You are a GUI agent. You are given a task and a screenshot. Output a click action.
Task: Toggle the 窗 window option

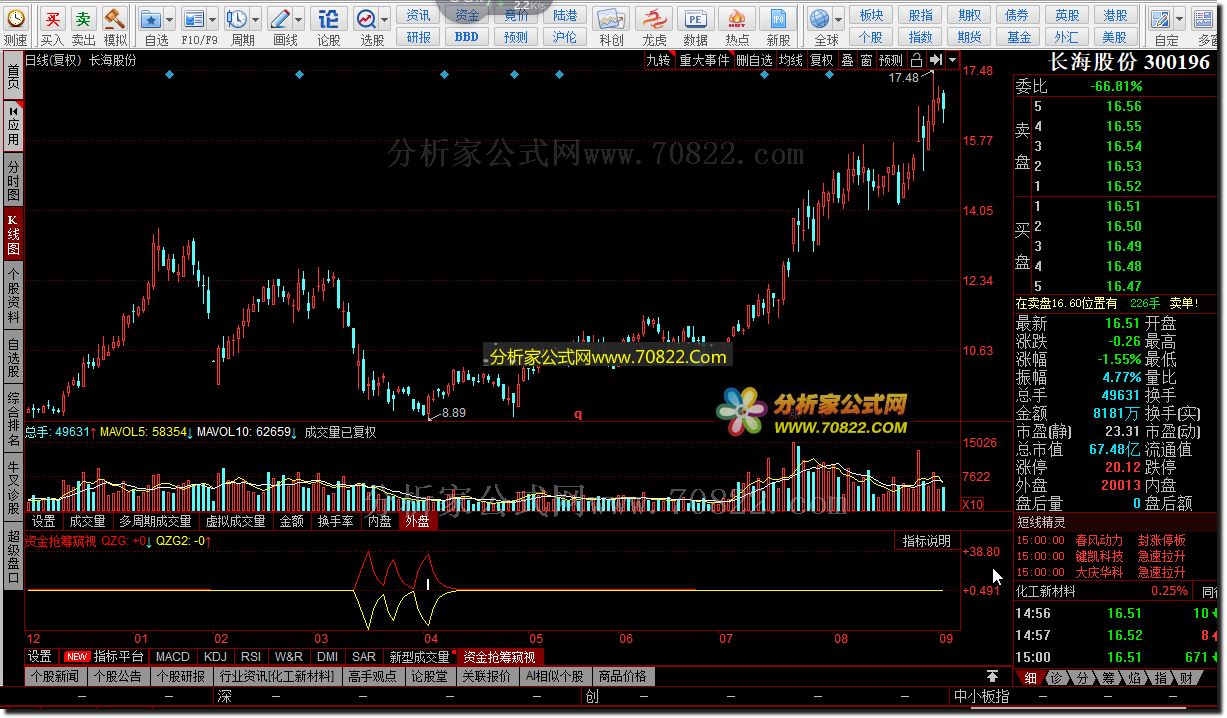click(x=866, y=60)
